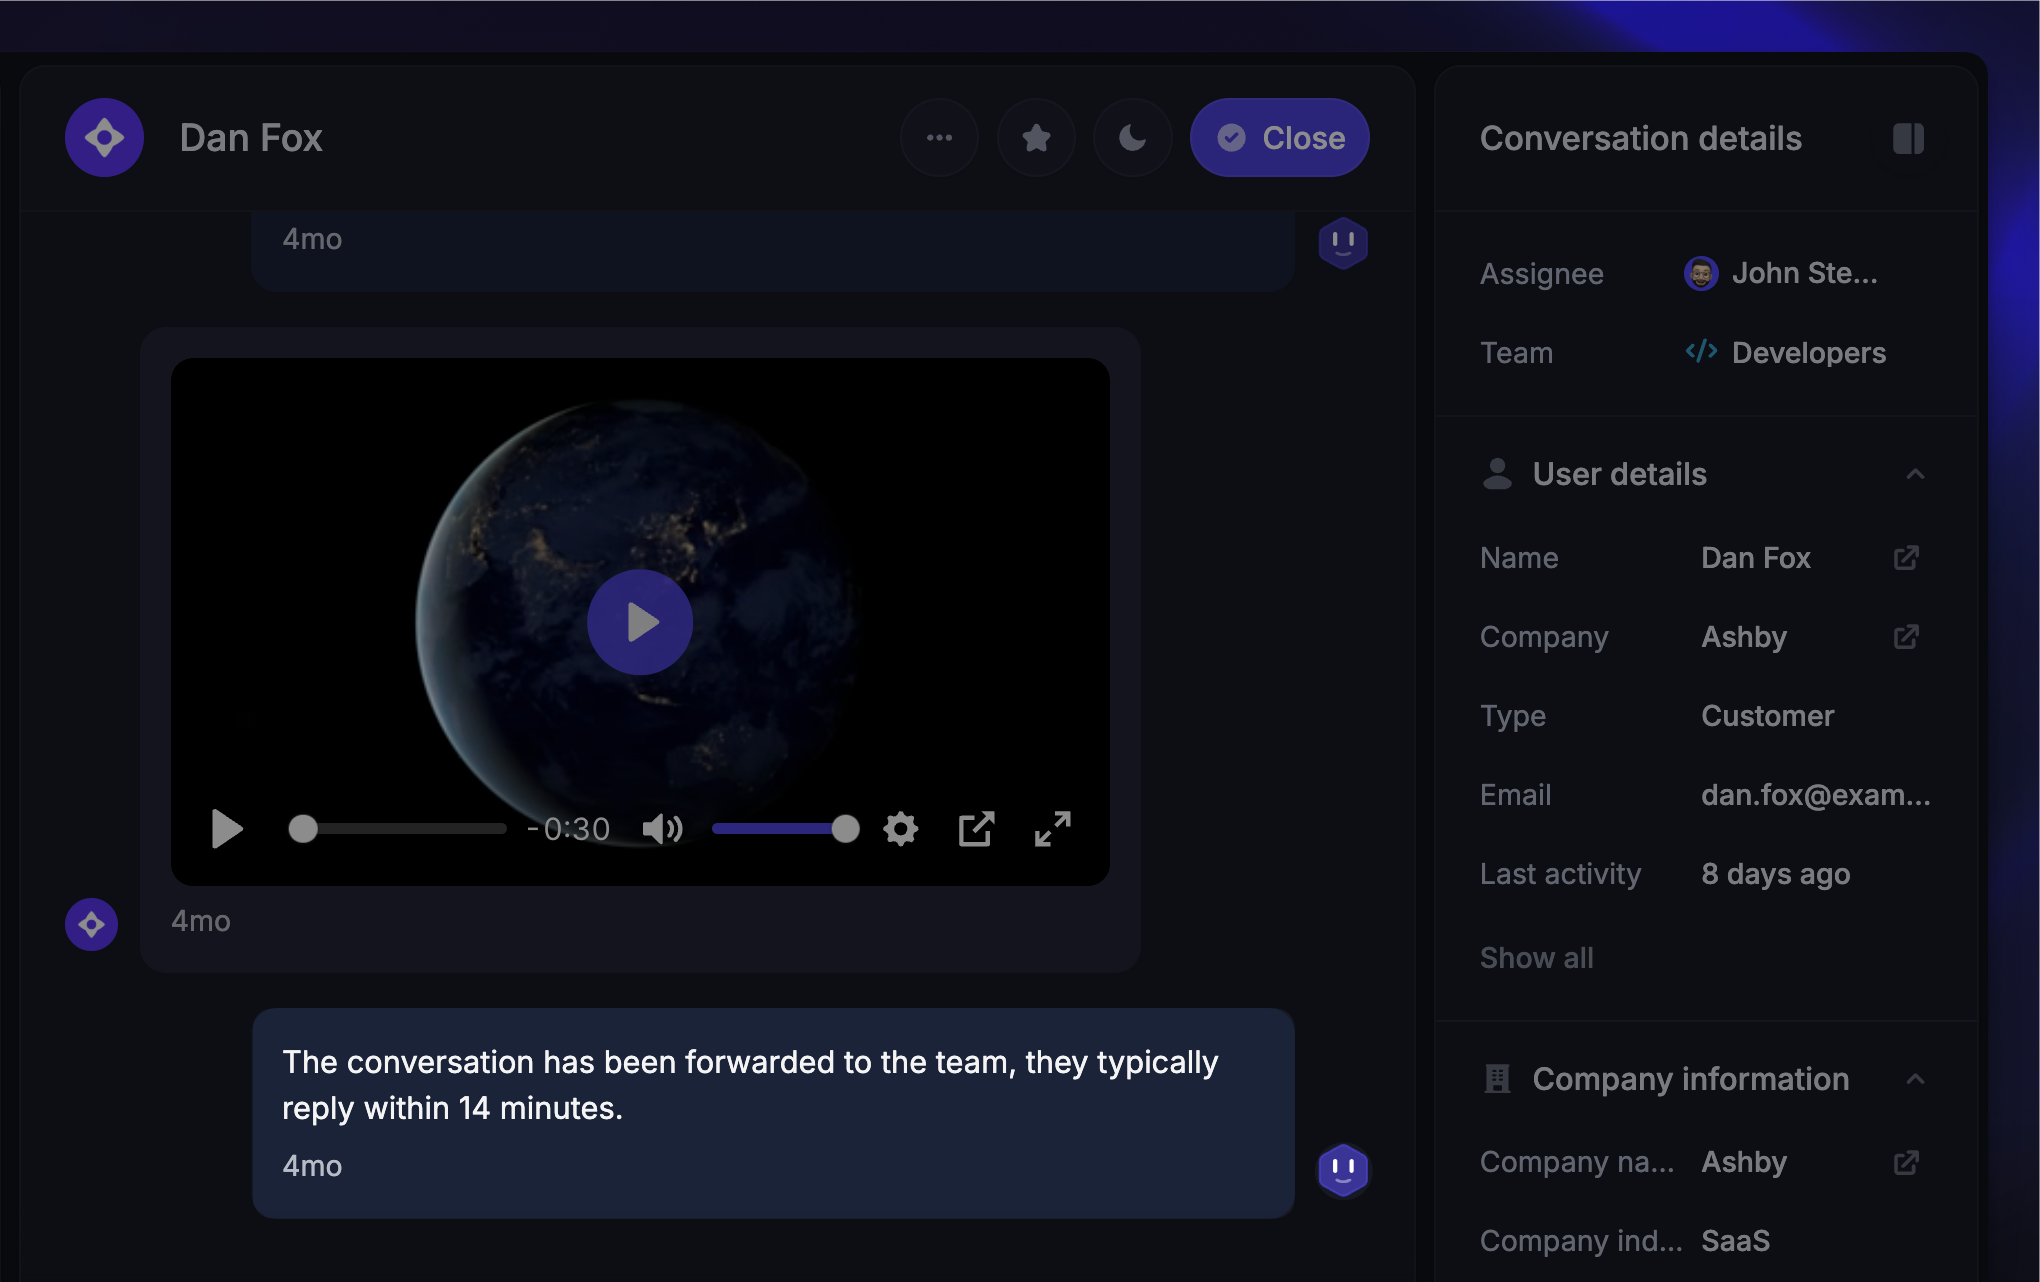Viewport: 2040px width, 1282px height.
Task: Open the Ashby company link in User details
Action: pos(1906,637)
